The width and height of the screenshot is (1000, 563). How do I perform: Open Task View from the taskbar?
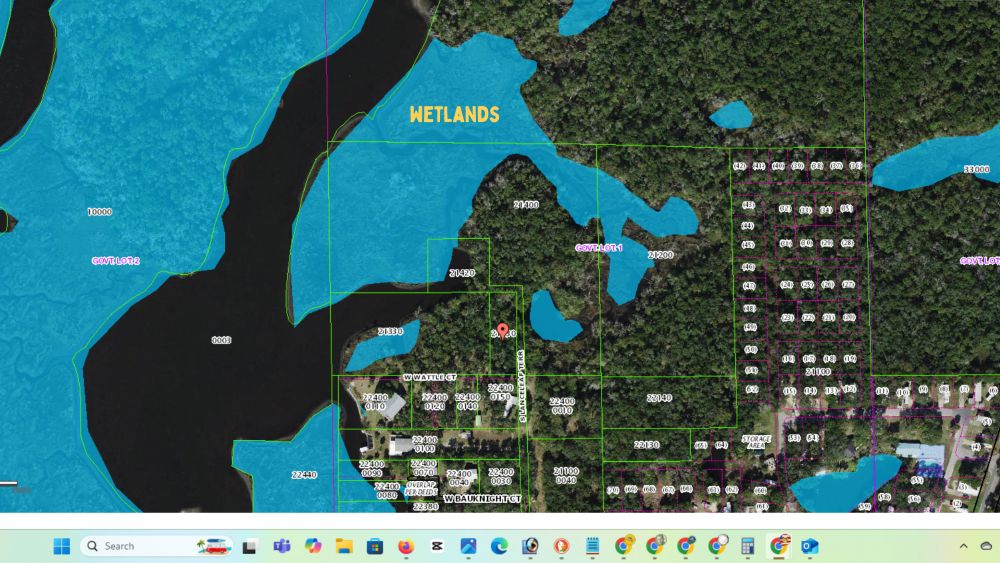250,546
